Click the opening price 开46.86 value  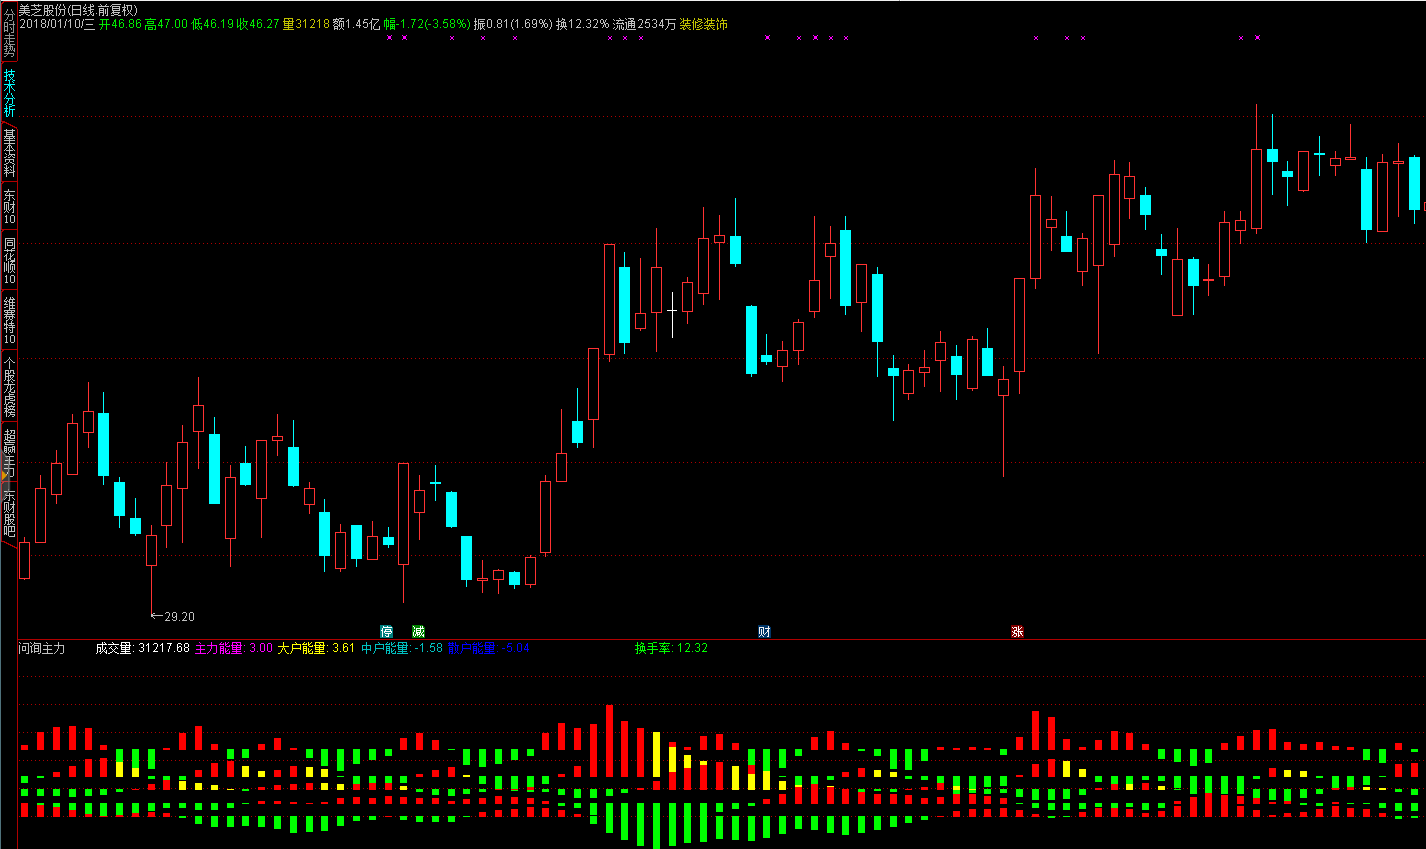120,23
